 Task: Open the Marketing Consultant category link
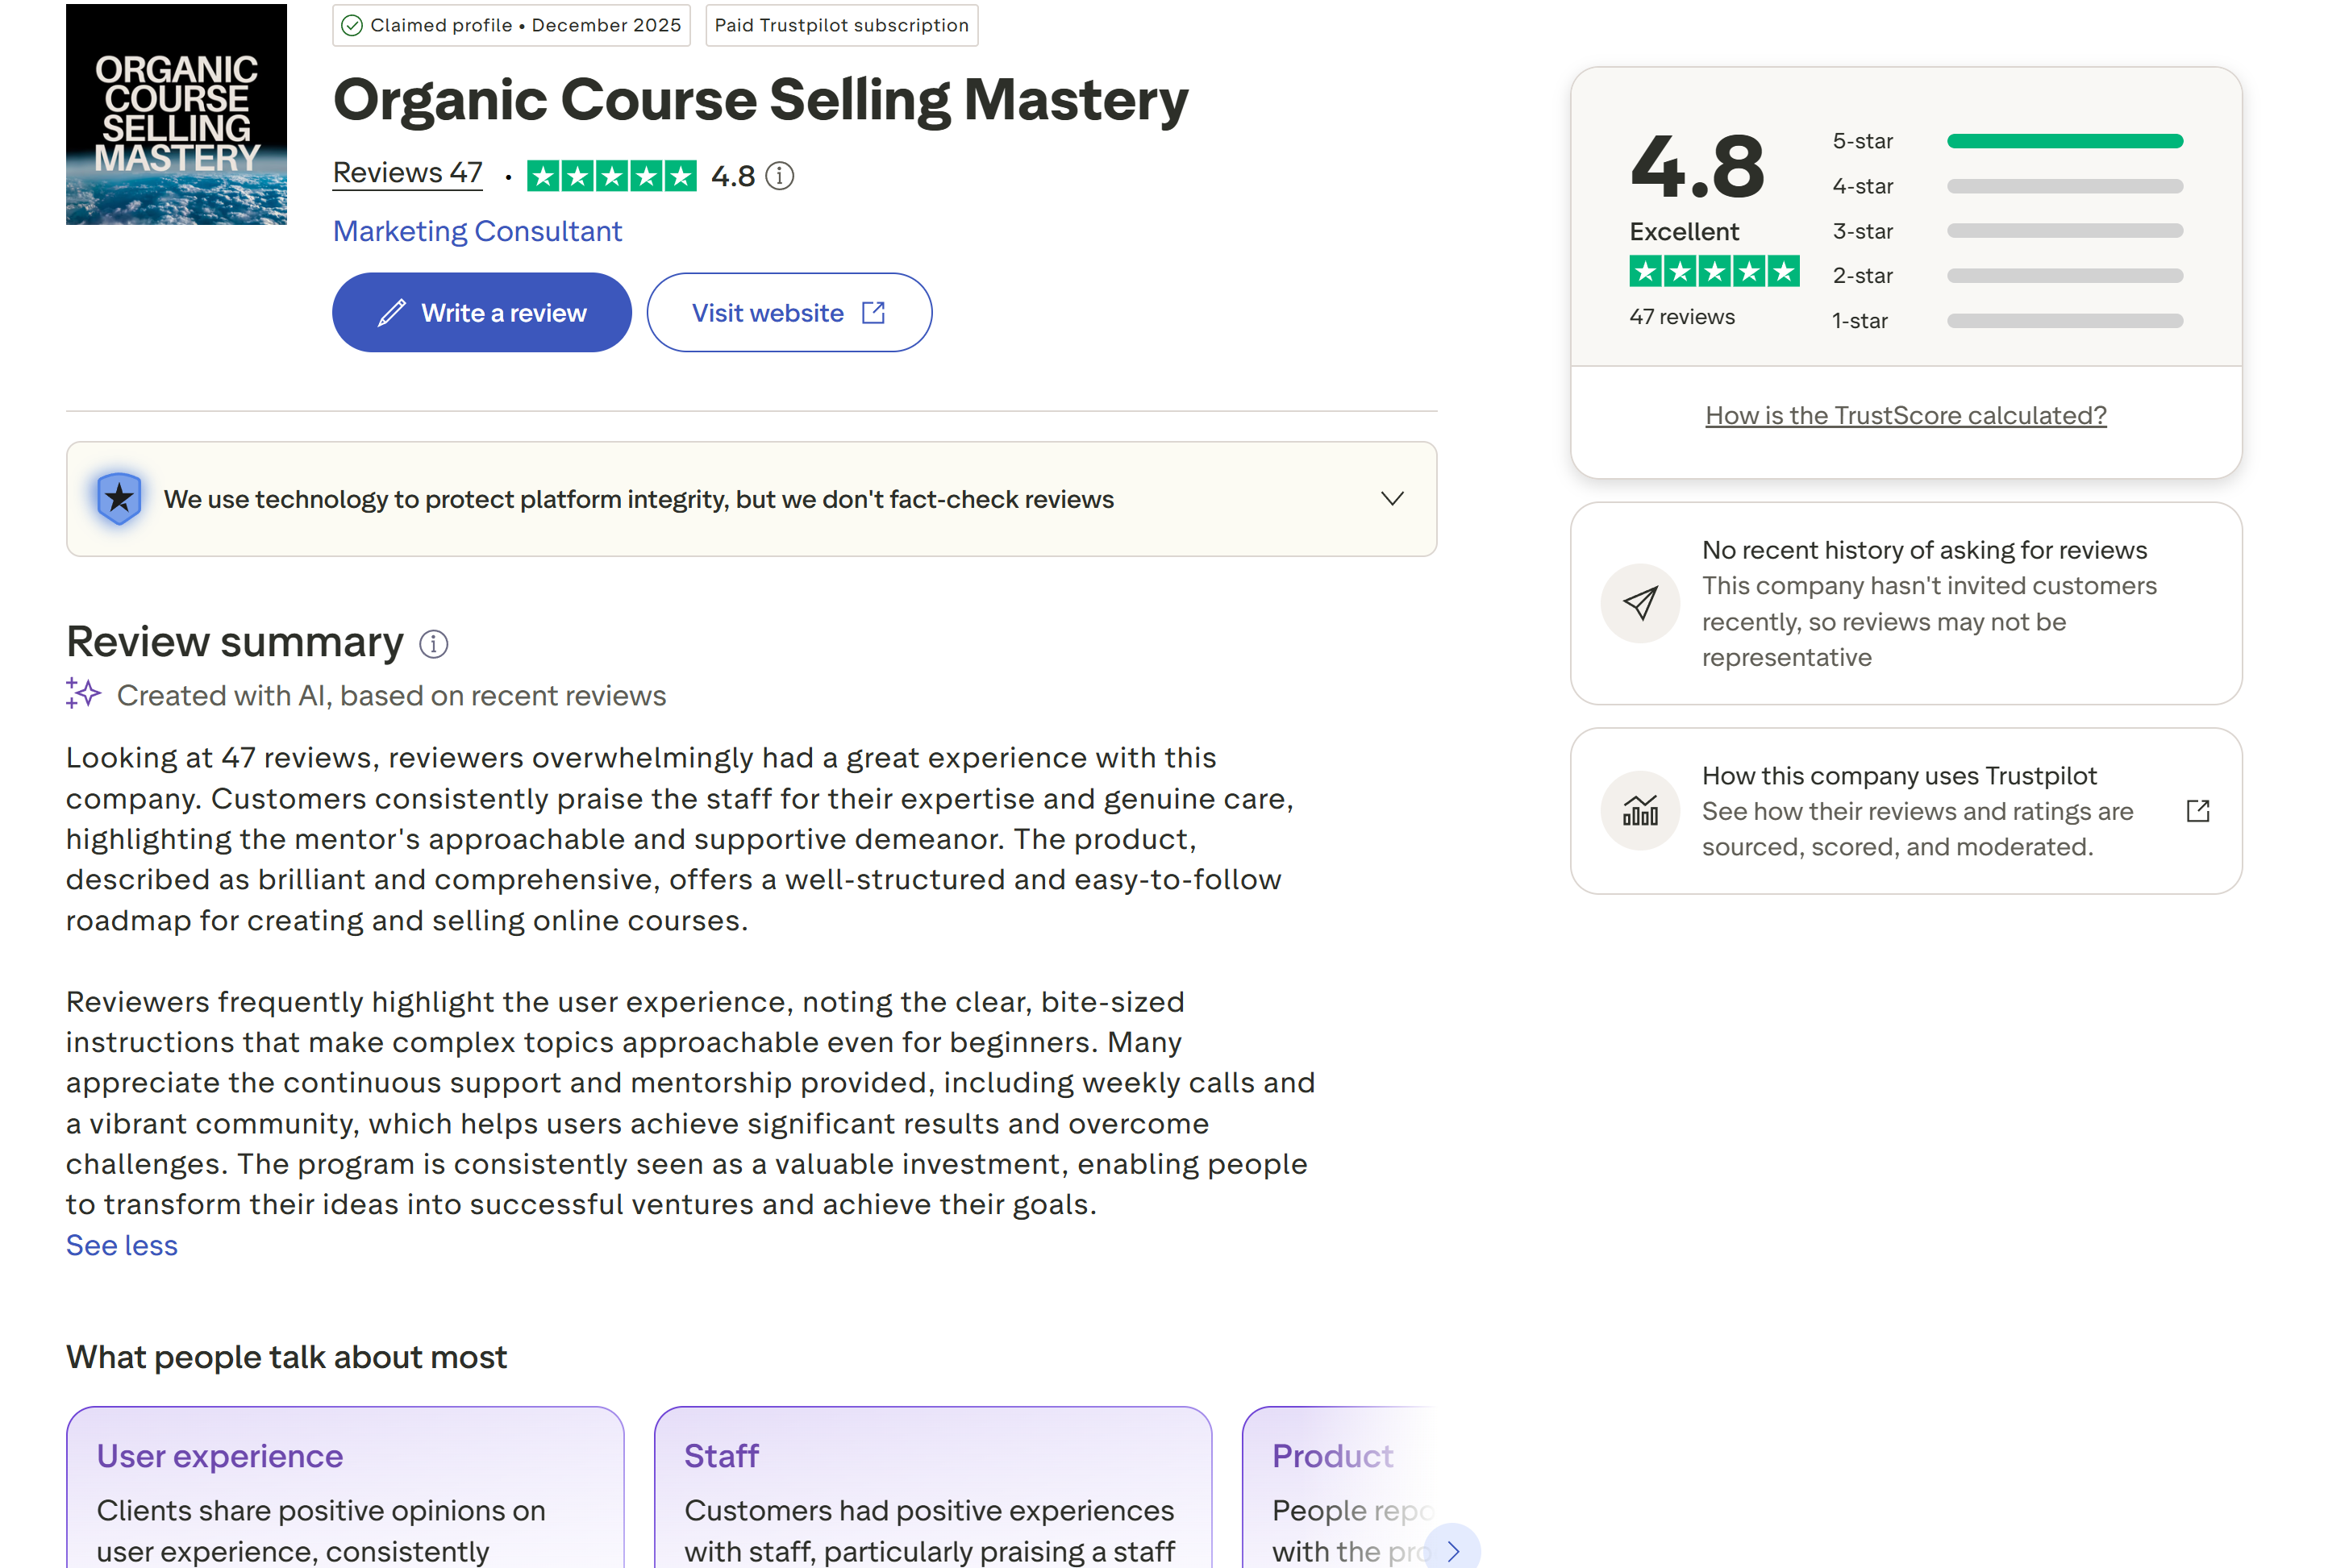[477, 231]
